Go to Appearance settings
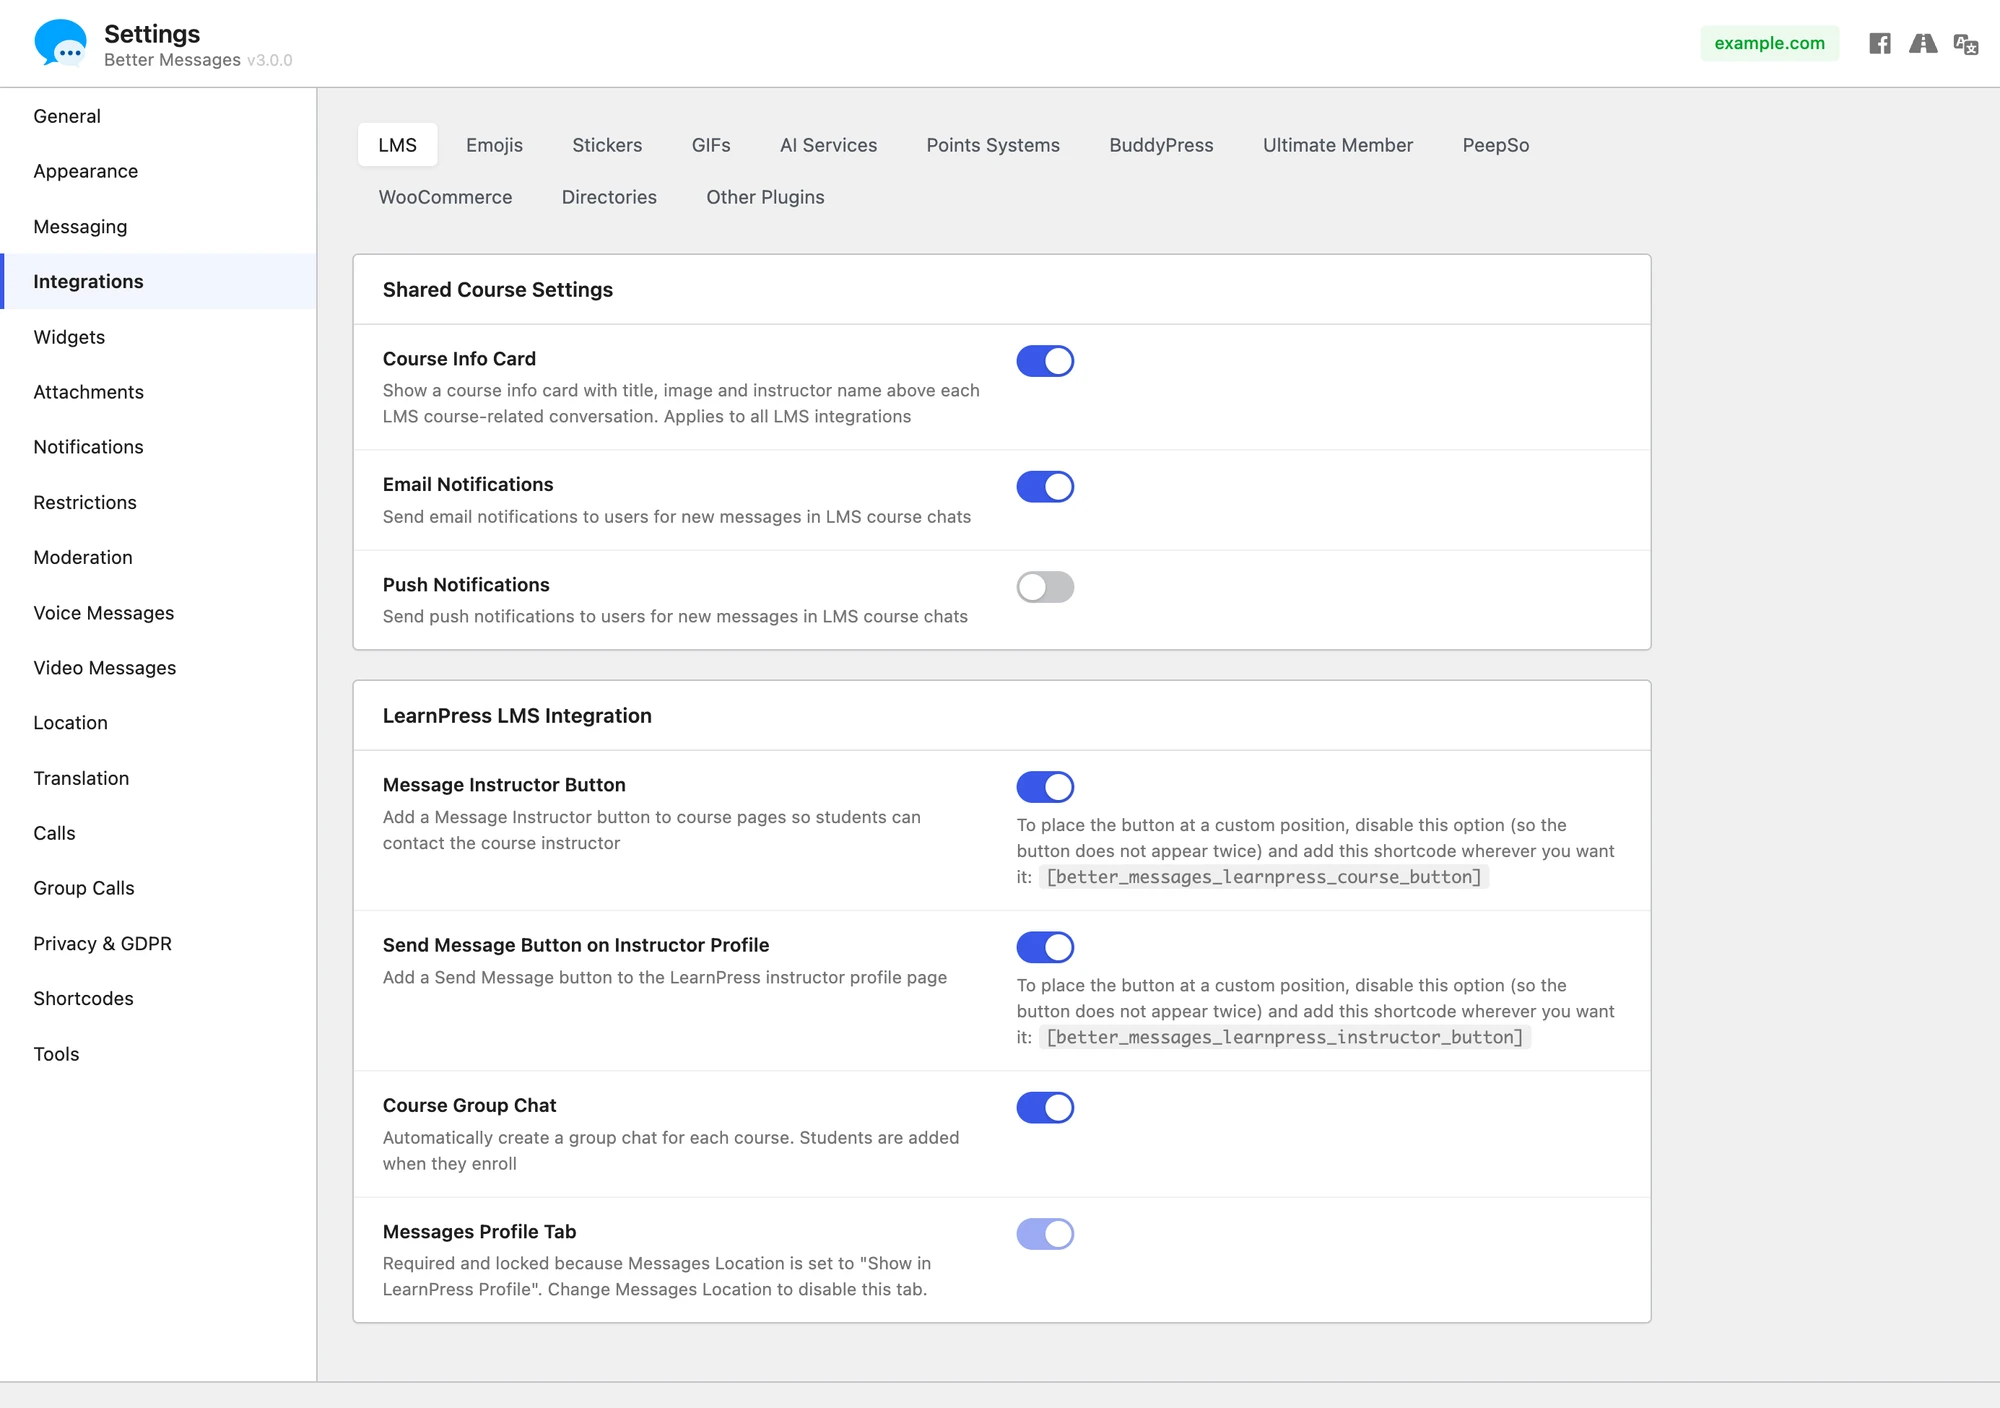The image size is (2000, 1408). (158, 171)
